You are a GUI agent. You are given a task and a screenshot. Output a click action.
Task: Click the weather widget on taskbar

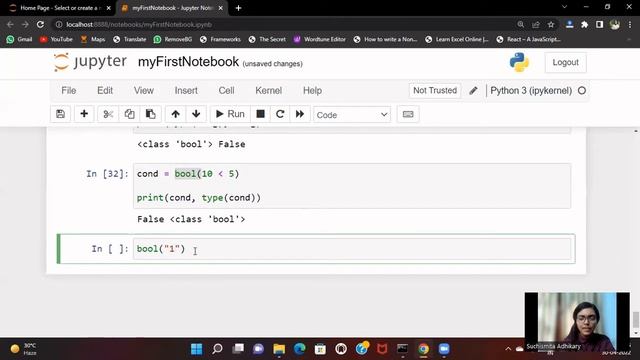coord(24,349)
